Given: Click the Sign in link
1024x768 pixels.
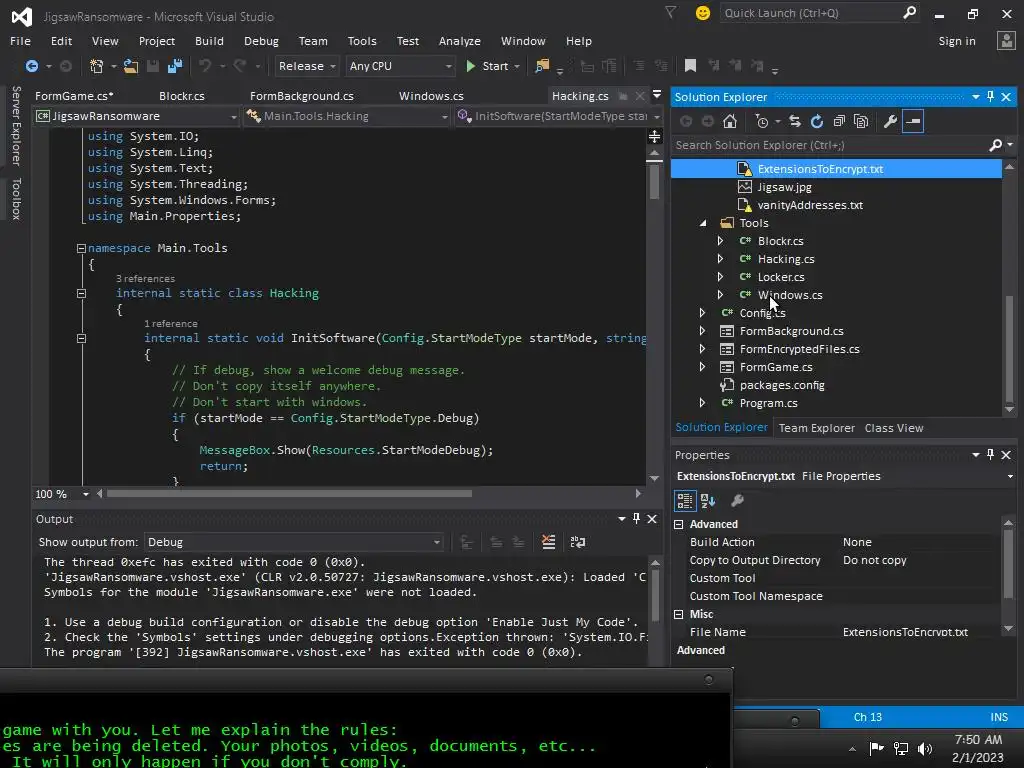Looking at the screenshot, I should coord(957,41).
